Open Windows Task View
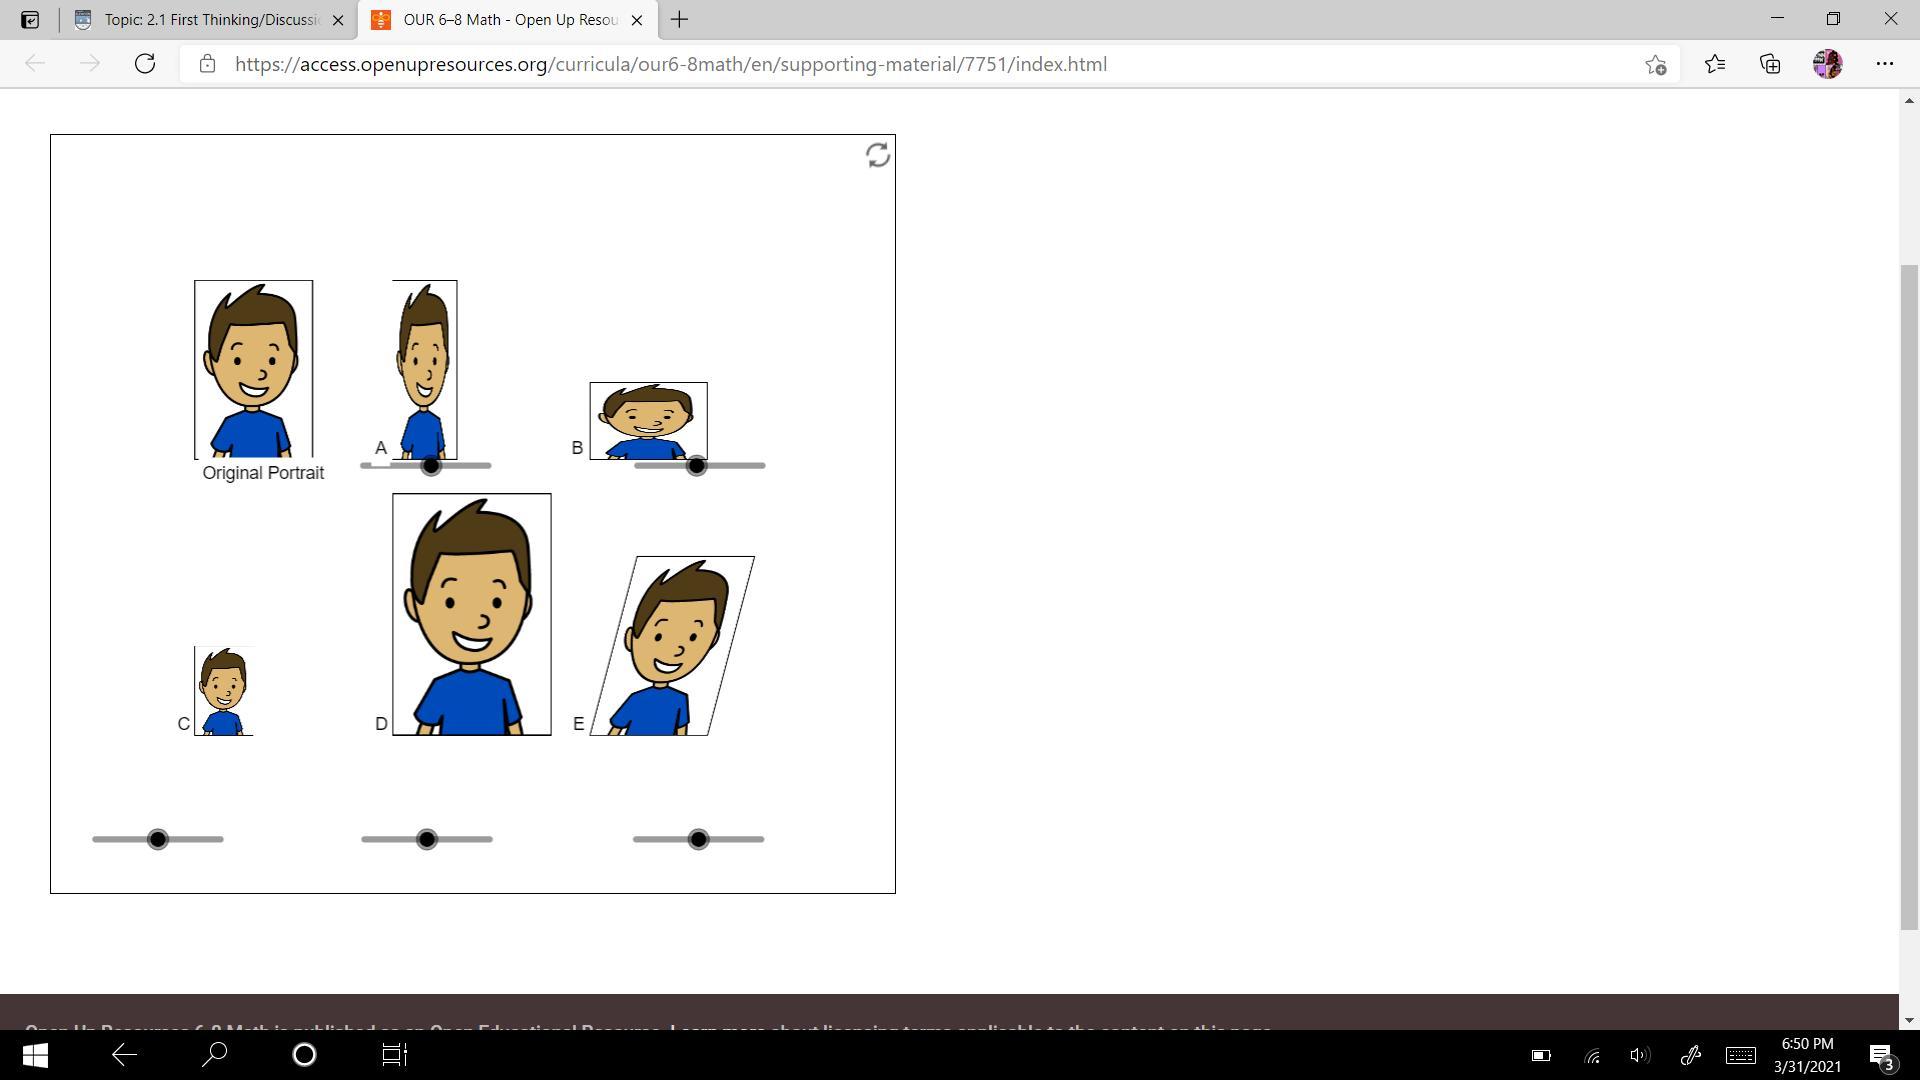The height and width of the screenshot is (1080, 1920). [395, 1055]
